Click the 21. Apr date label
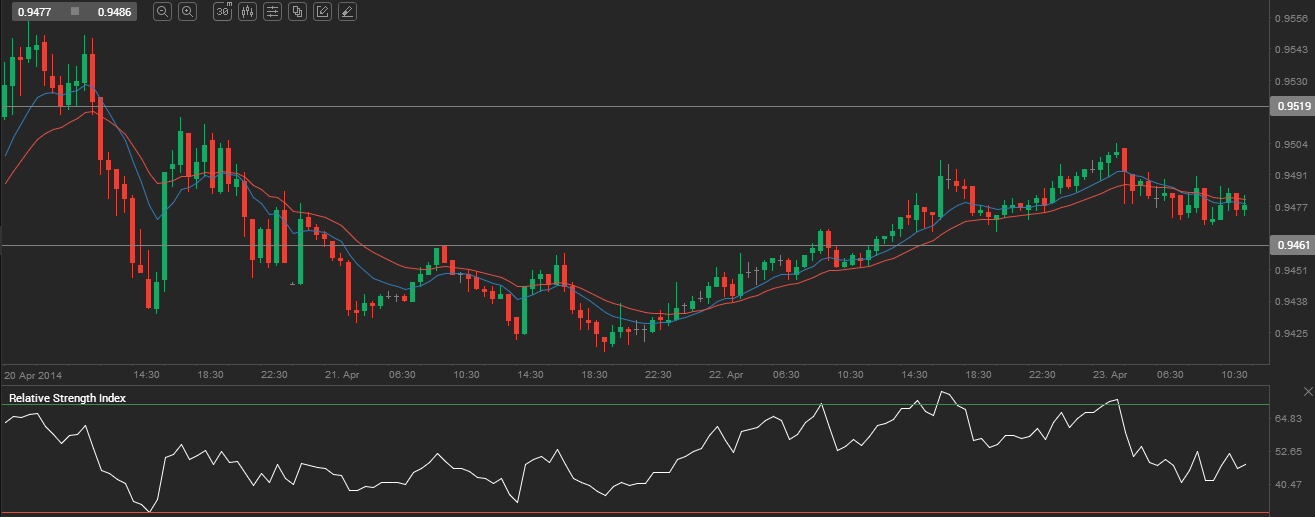1315x517 pixels. point(343,374)
